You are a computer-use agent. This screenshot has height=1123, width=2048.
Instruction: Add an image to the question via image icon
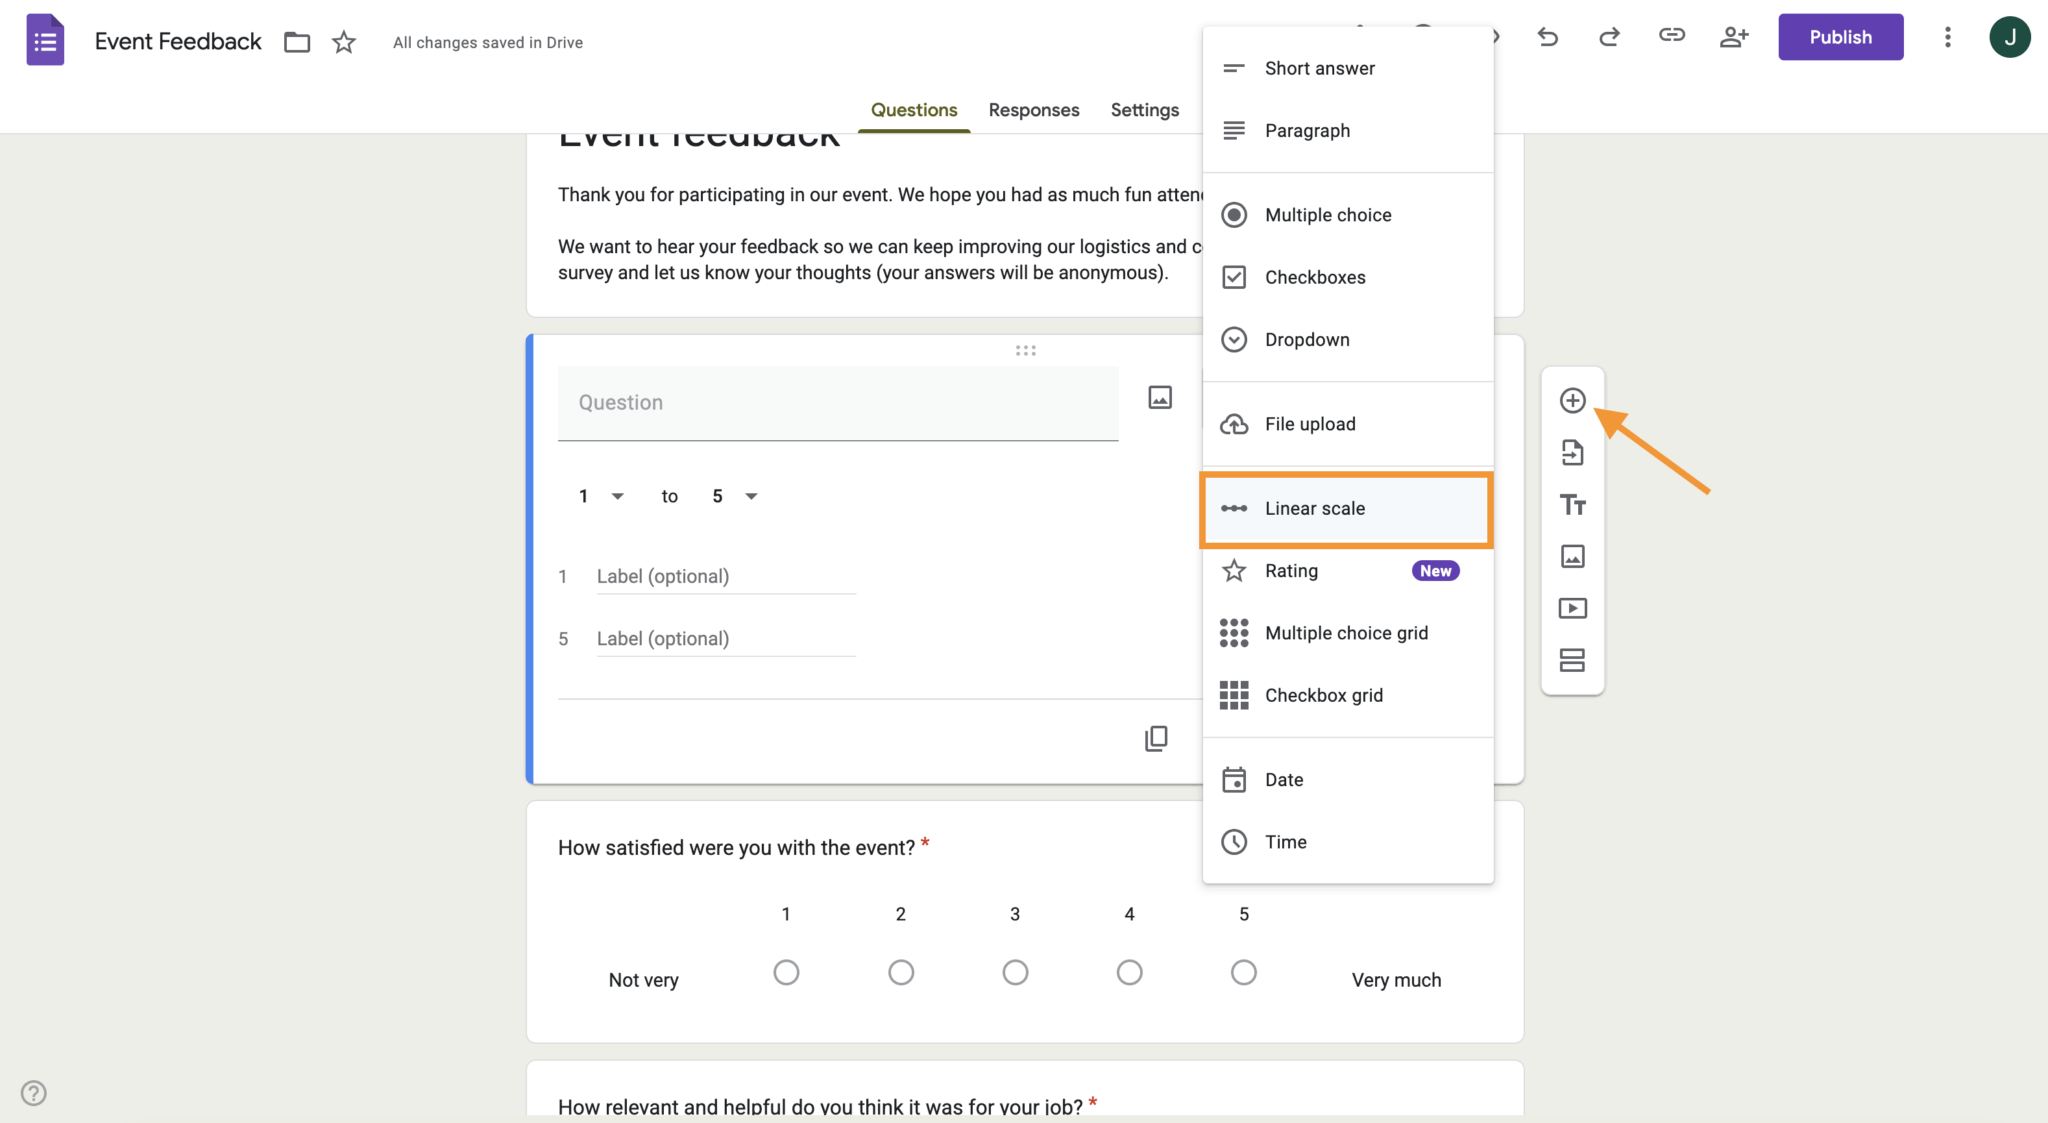(x=1159, y=397)
